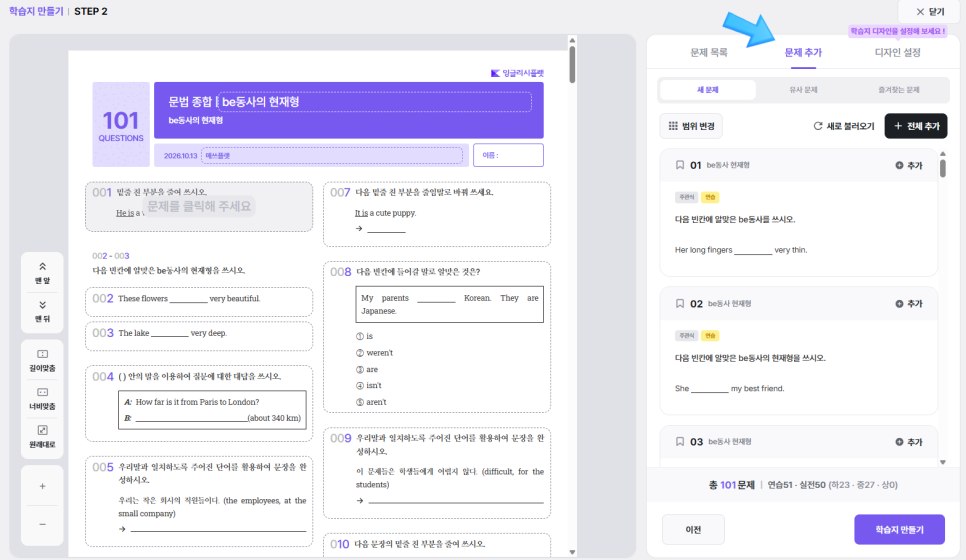This screenshot has width=966, height=560.
Task: Click question list scrollbar down arrow
Action: [x=943, y=462]
